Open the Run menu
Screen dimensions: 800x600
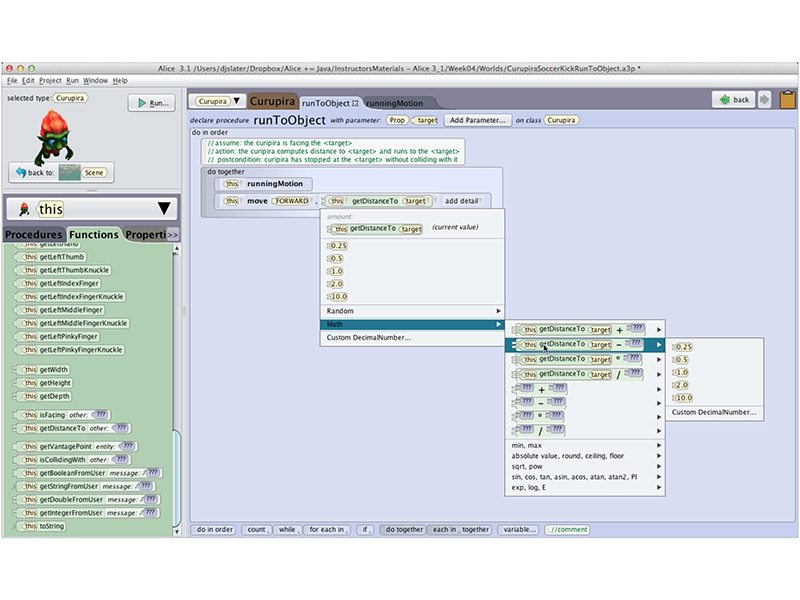[x=72, y=81]
